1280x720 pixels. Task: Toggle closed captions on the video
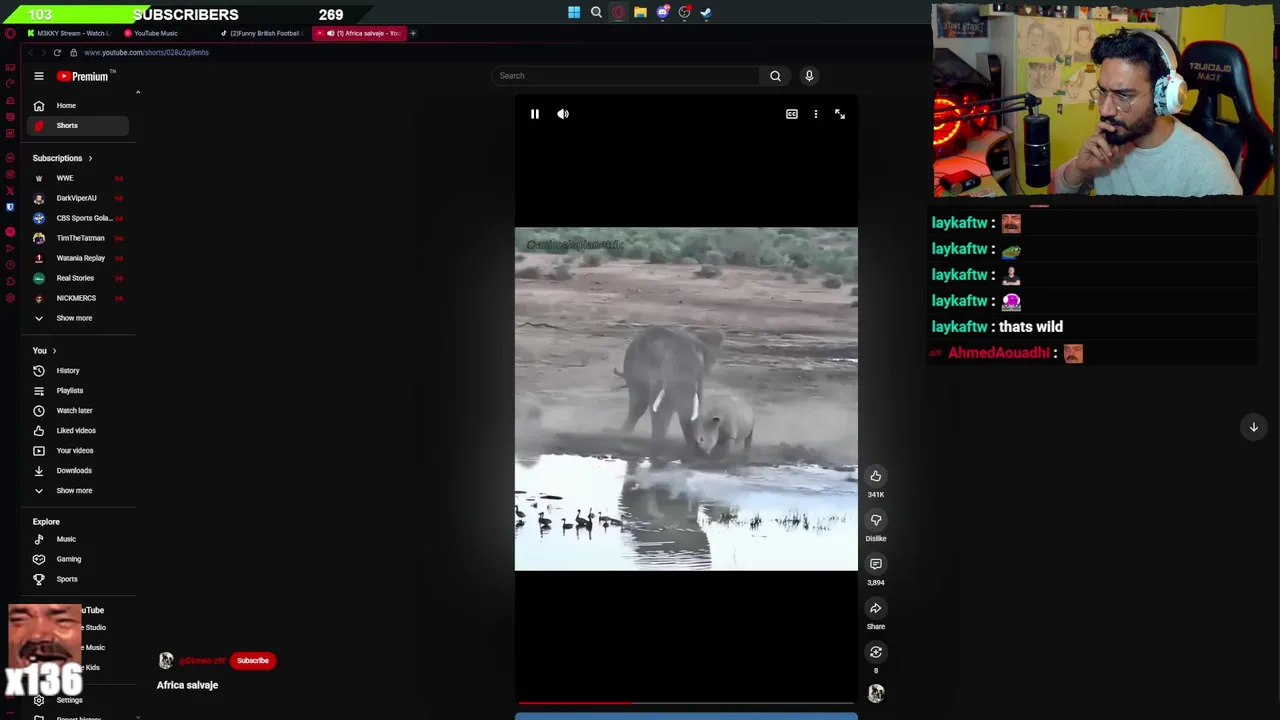click(x=792, y=114)
